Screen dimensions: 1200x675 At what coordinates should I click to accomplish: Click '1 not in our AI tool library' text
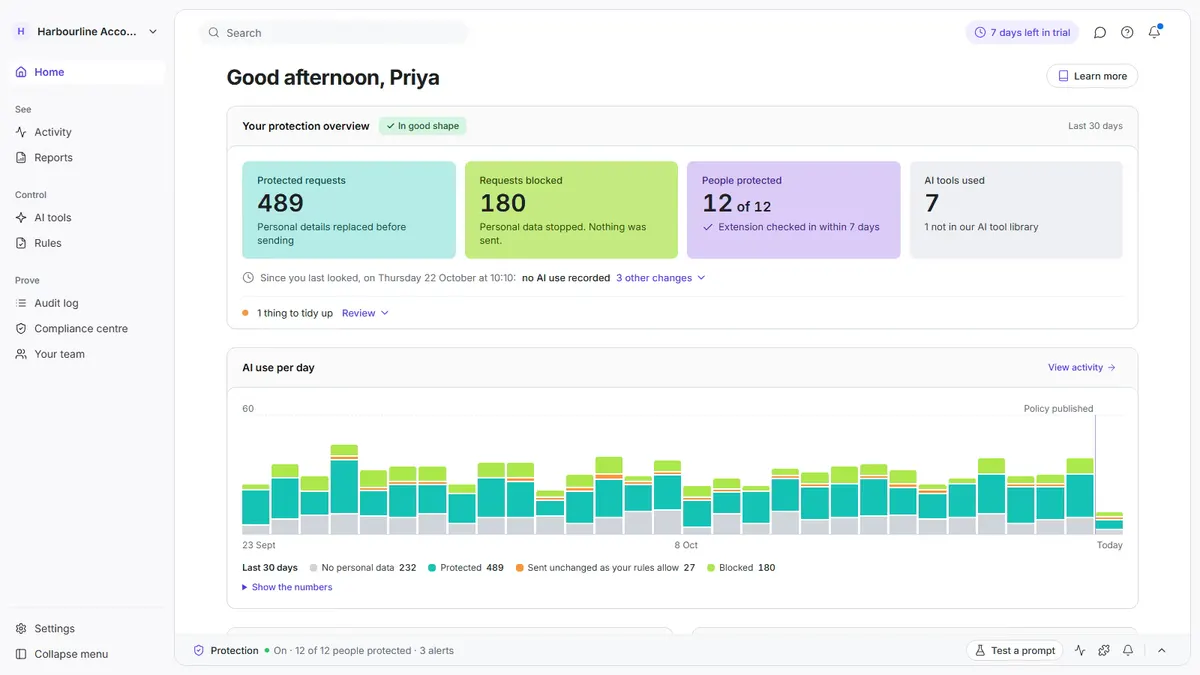point(982,227)
